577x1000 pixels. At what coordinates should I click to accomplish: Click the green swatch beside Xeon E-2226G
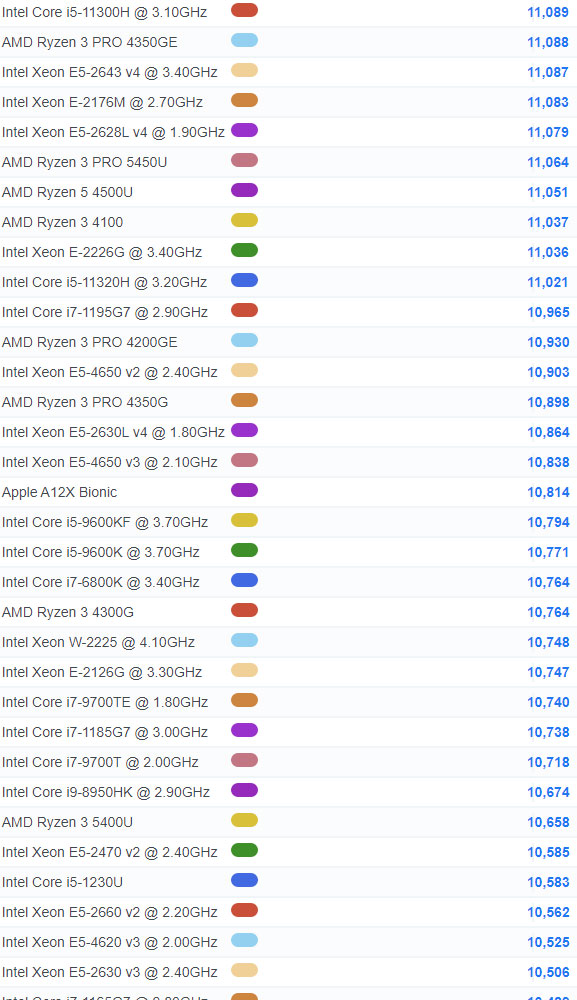[x=244, y=250]
